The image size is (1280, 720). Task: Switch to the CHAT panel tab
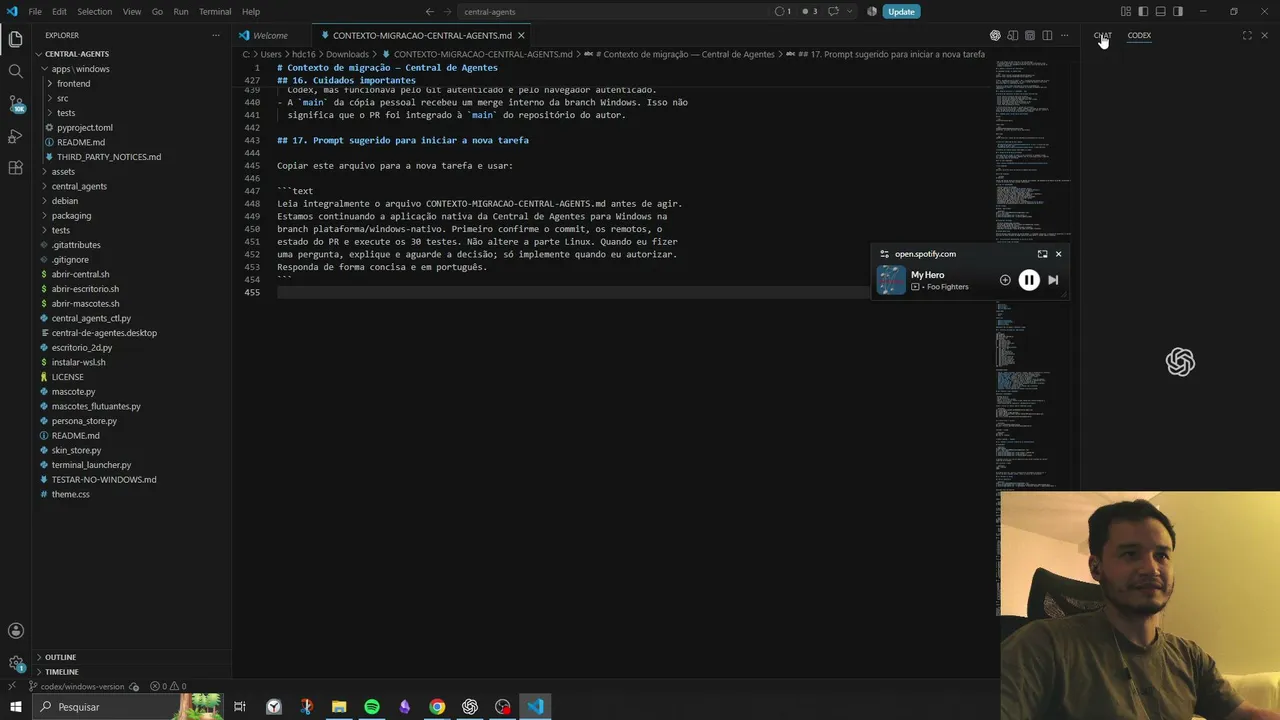click(x=1102, y=35)
